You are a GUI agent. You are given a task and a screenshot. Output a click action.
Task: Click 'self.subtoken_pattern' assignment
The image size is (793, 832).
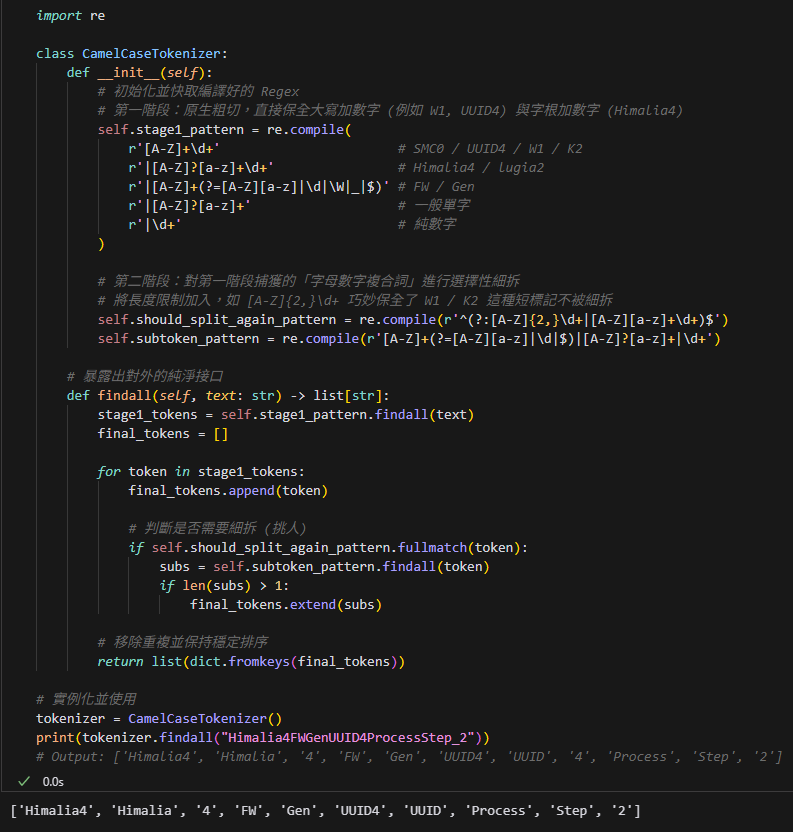coord(409,339)
